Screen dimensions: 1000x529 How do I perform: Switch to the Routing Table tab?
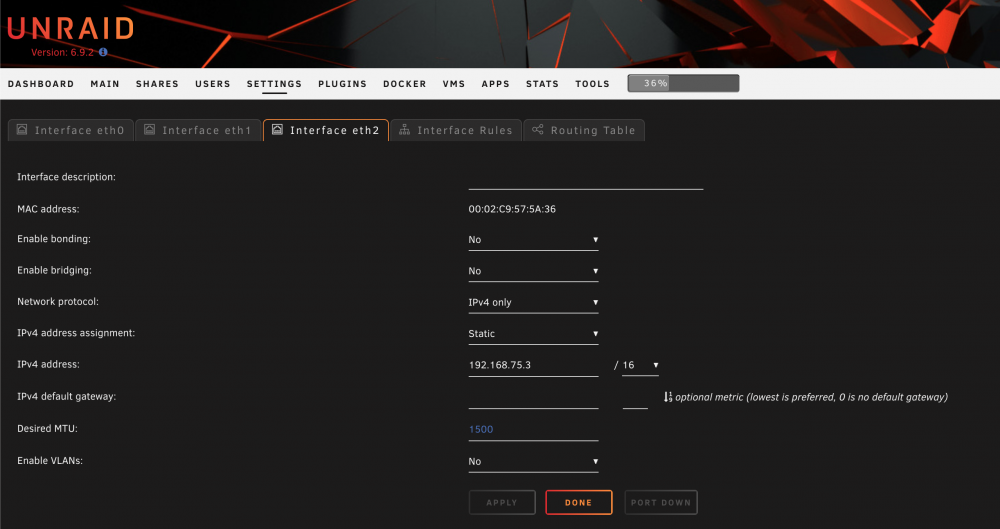coord(584,130)
